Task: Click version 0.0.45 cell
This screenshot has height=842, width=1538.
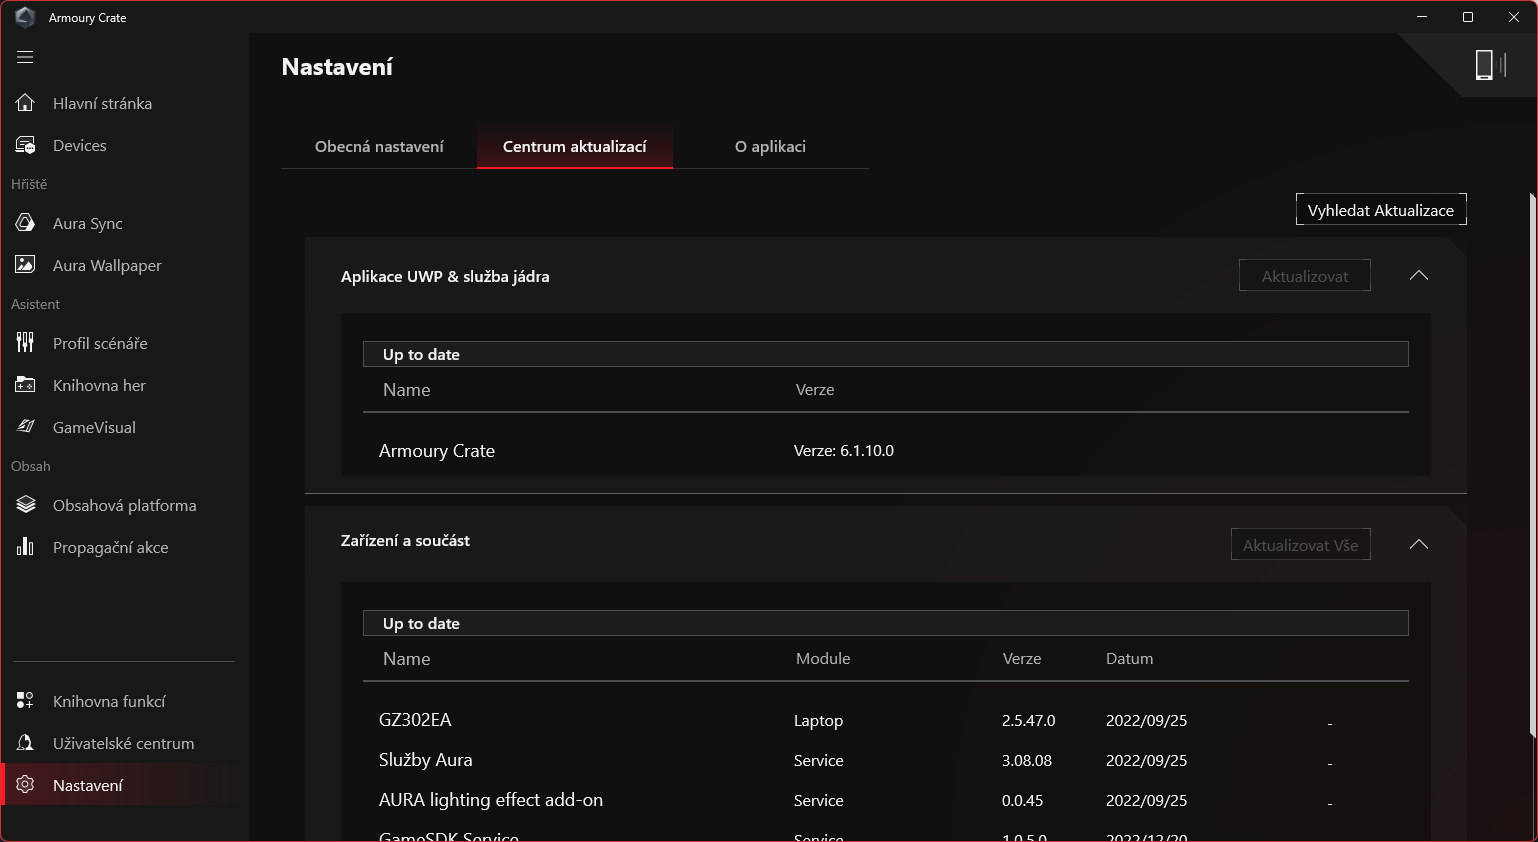Action: [x=1023, y=801]
